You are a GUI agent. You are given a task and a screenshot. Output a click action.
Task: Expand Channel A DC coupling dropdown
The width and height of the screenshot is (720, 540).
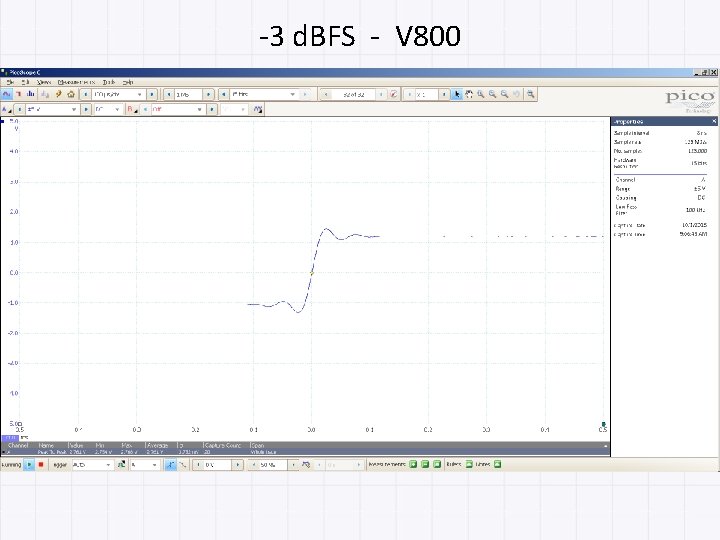[x=117, y=109]
